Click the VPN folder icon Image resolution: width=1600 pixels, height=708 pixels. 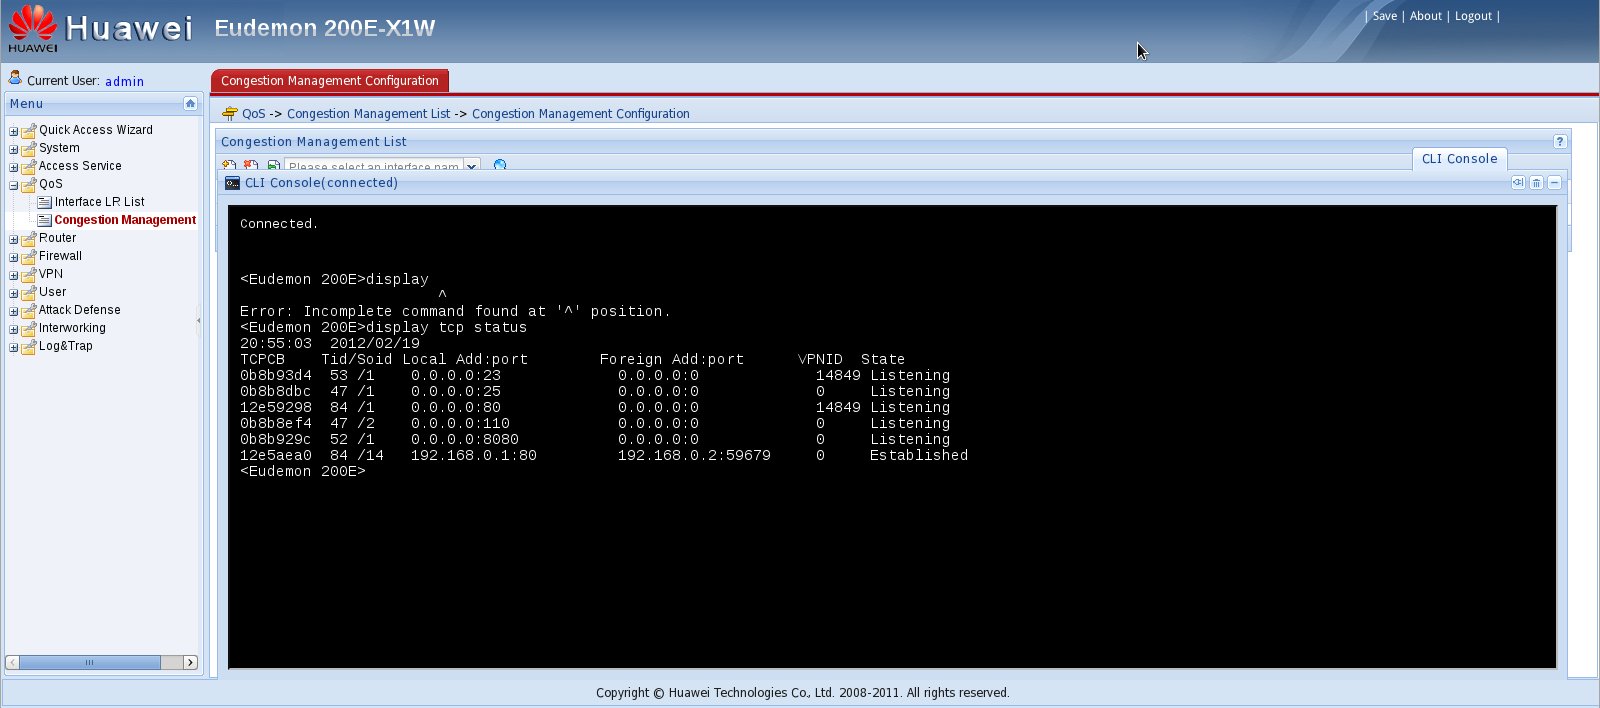click(x=29, y=275)
